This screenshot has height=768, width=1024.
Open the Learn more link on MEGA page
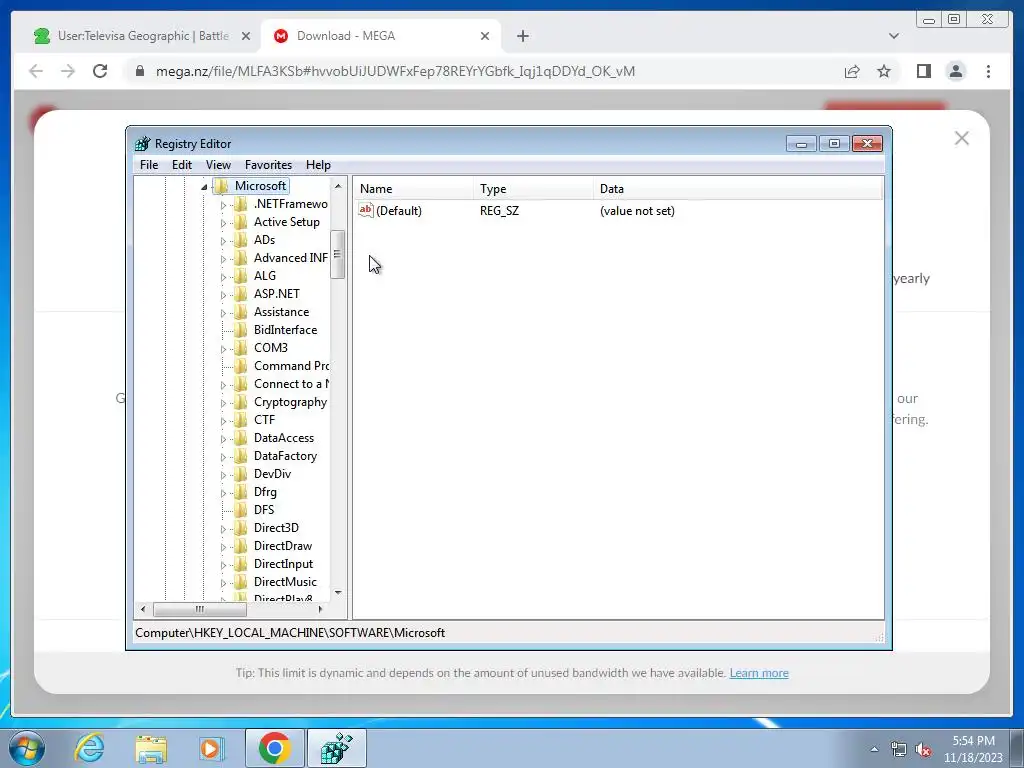(759, 673)
